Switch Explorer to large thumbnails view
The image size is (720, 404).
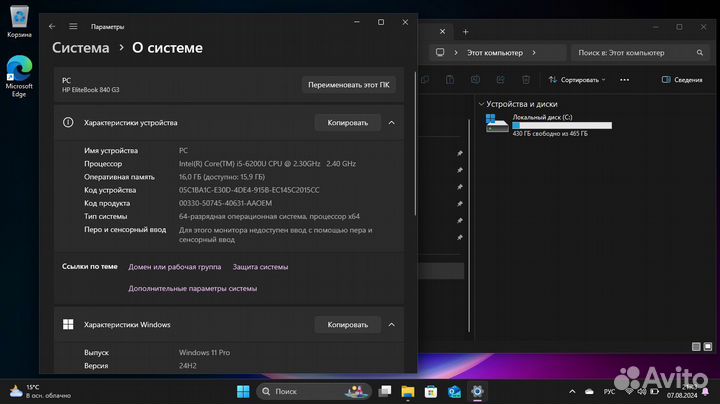[x=708, y=347]
